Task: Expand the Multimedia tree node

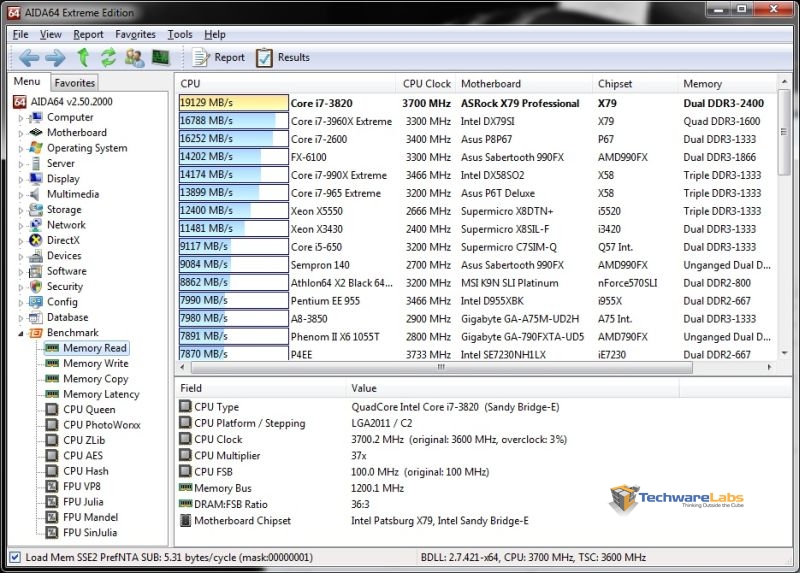Action: (21, 194)
